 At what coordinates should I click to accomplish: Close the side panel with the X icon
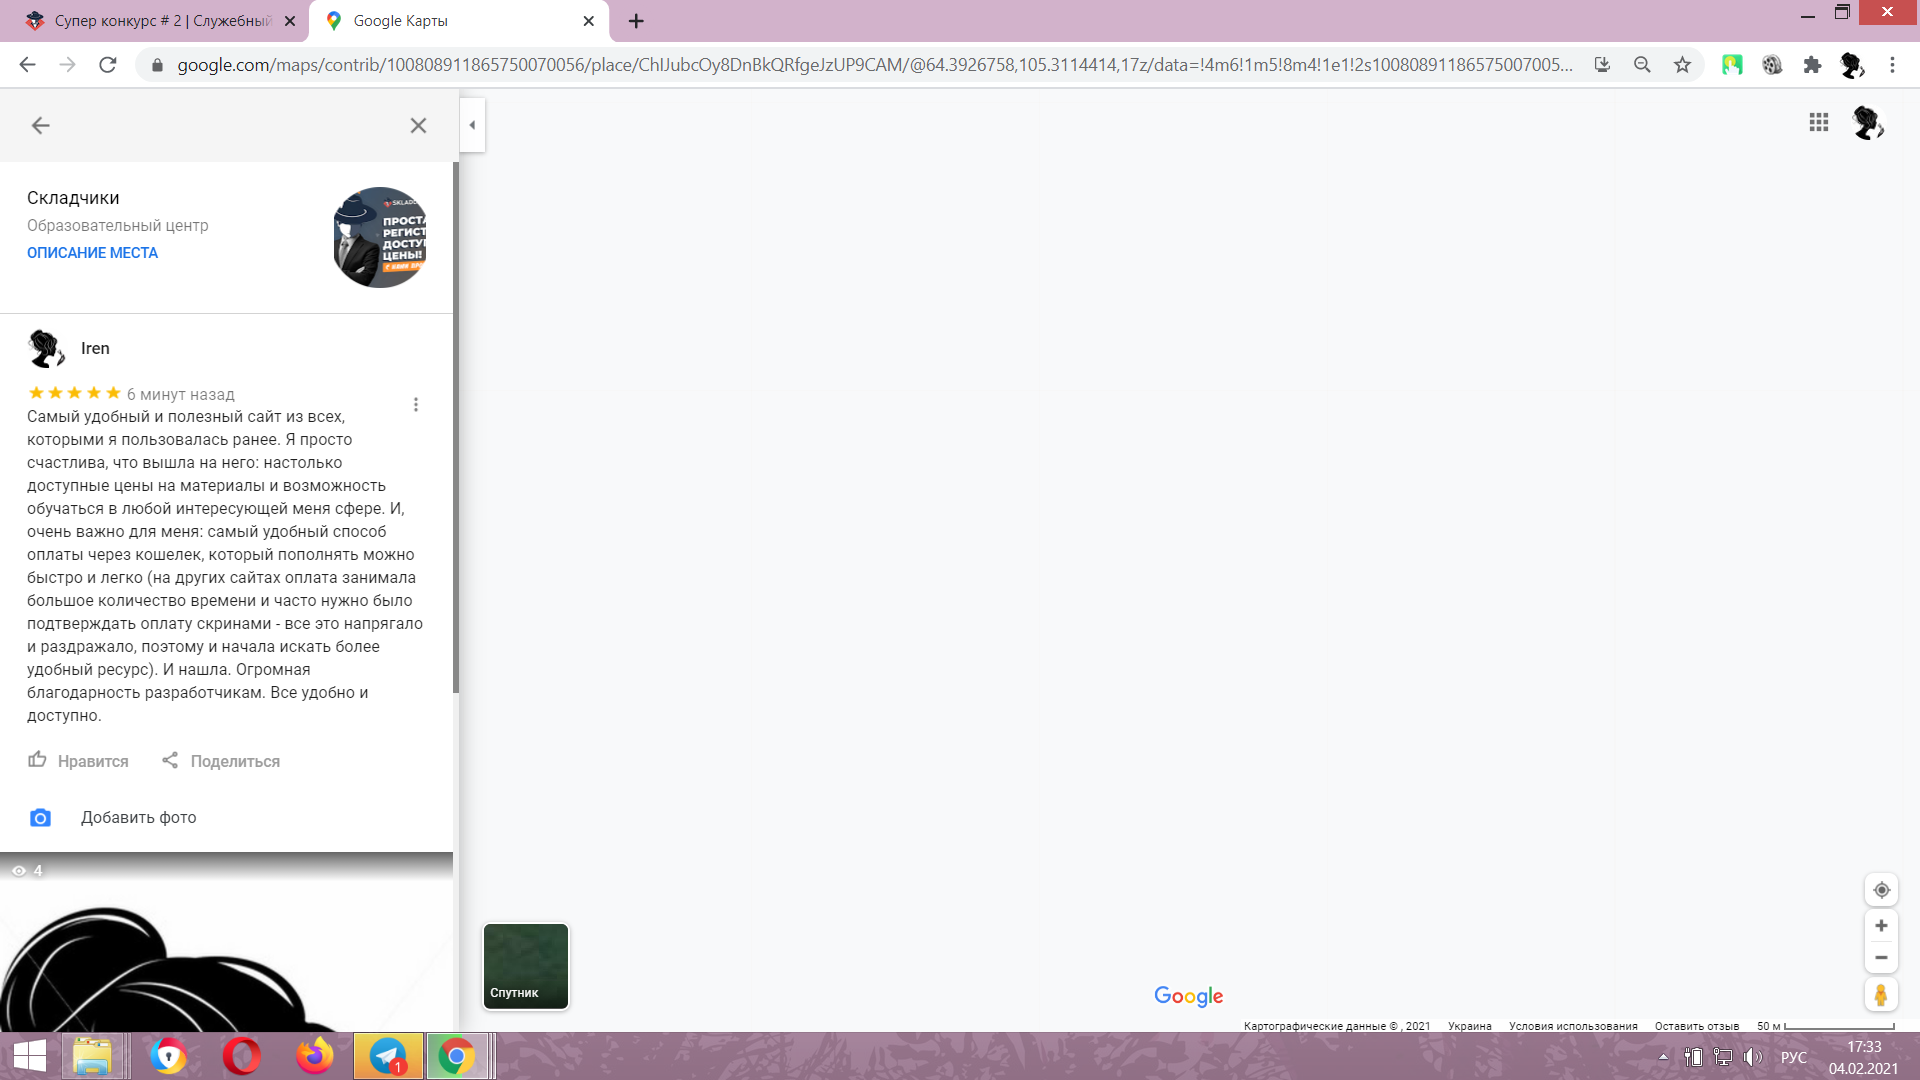[x=418, y=125]
